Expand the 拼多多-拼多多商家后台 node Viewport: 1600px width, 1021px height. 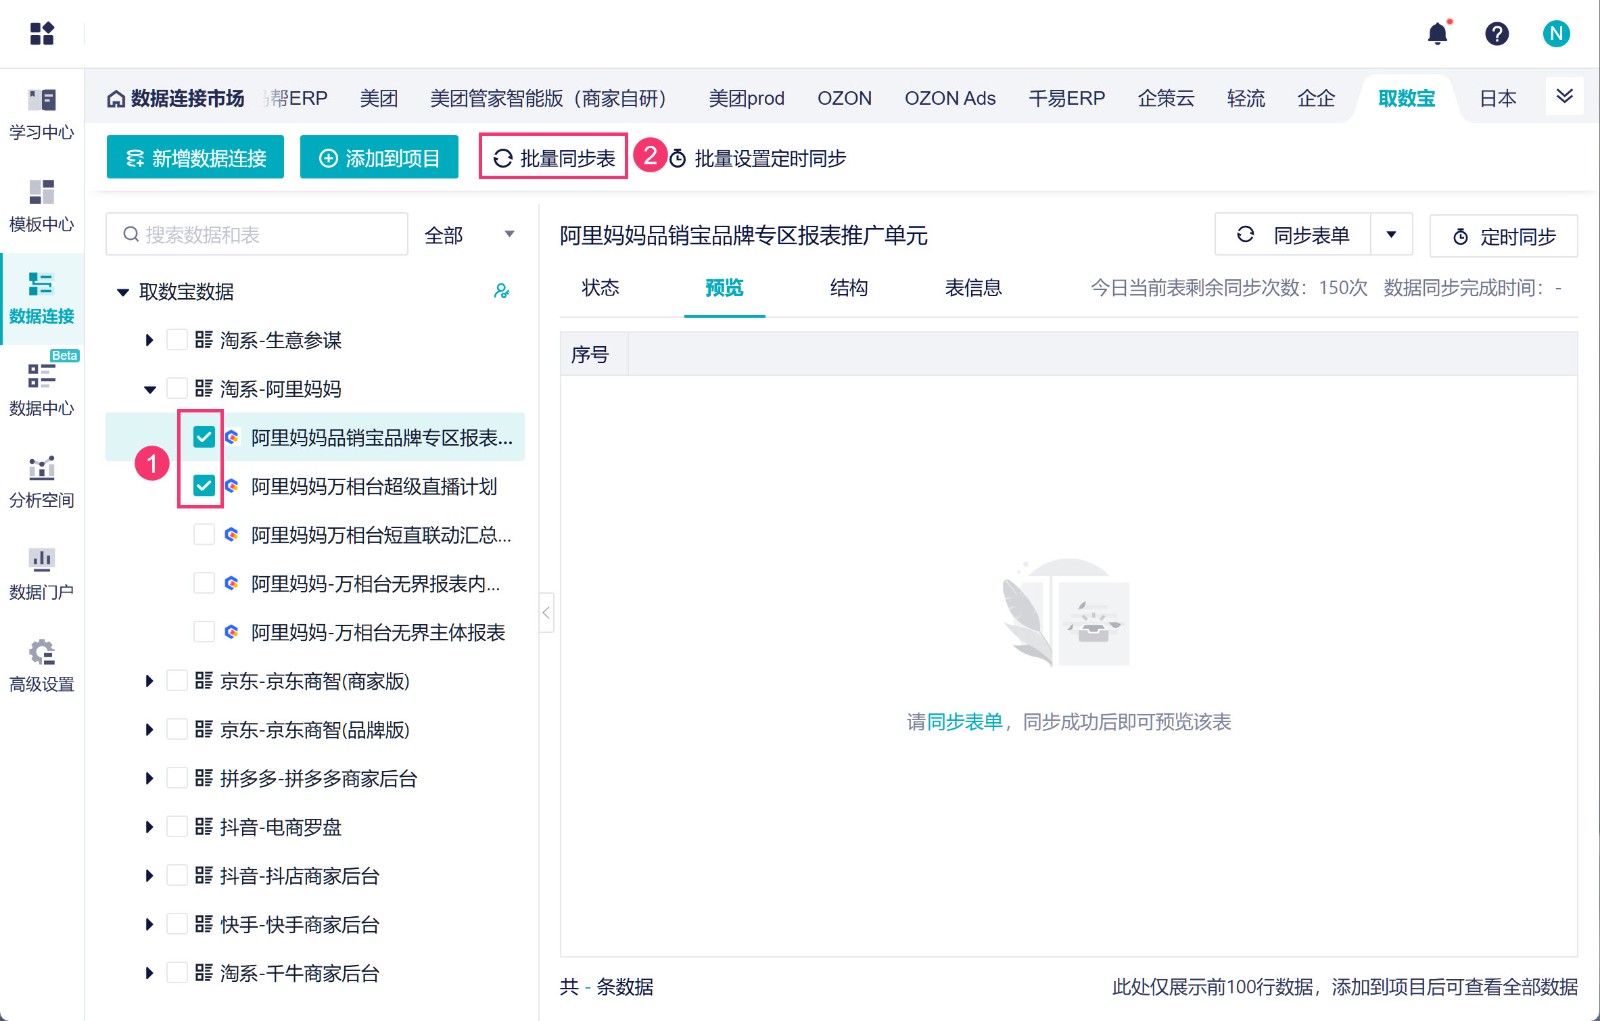[149, 778]
